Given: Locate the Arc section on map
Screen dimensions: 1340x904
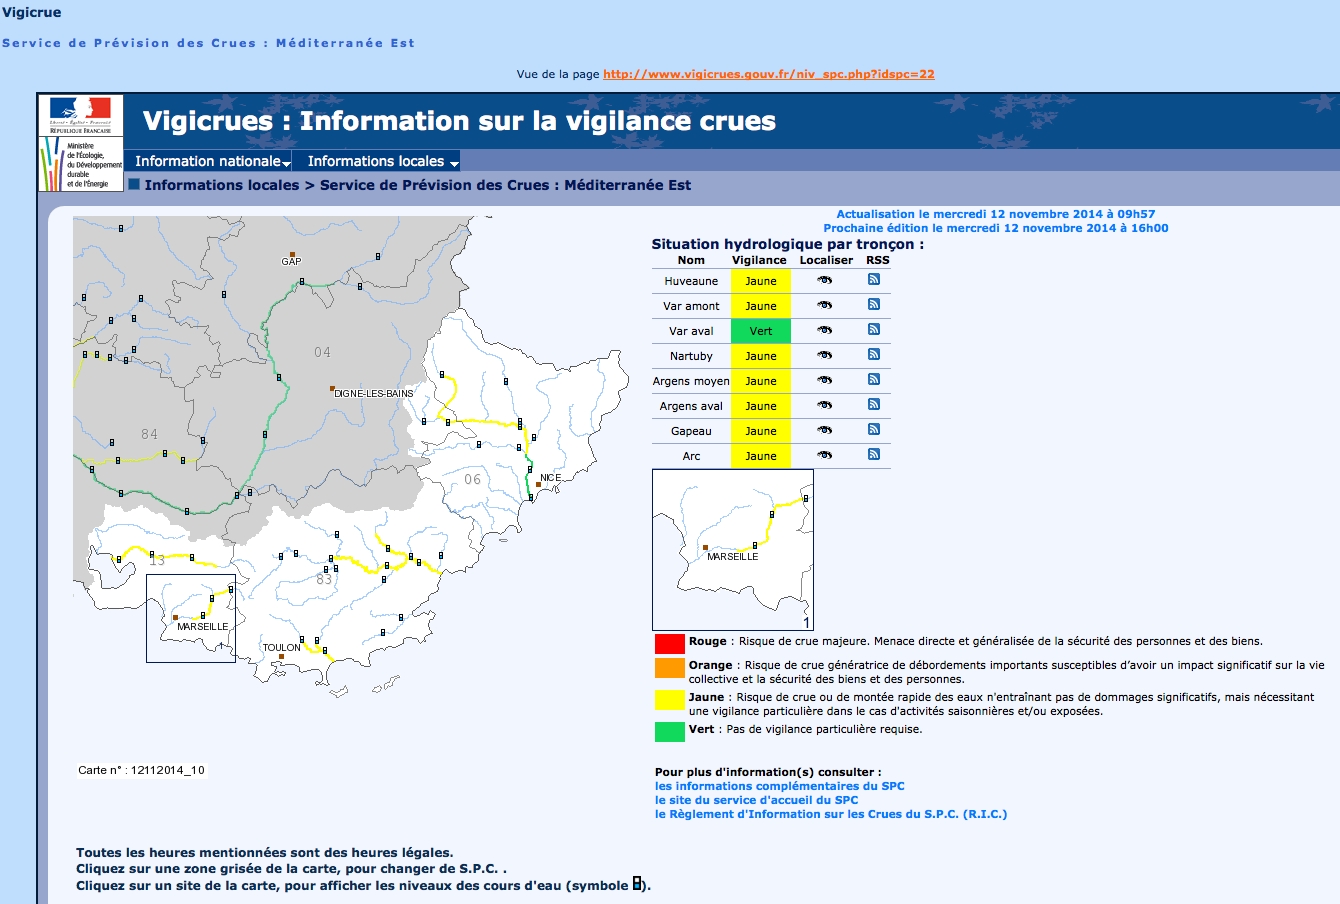Looking at the screenshot, I should [x=824, y=455].
